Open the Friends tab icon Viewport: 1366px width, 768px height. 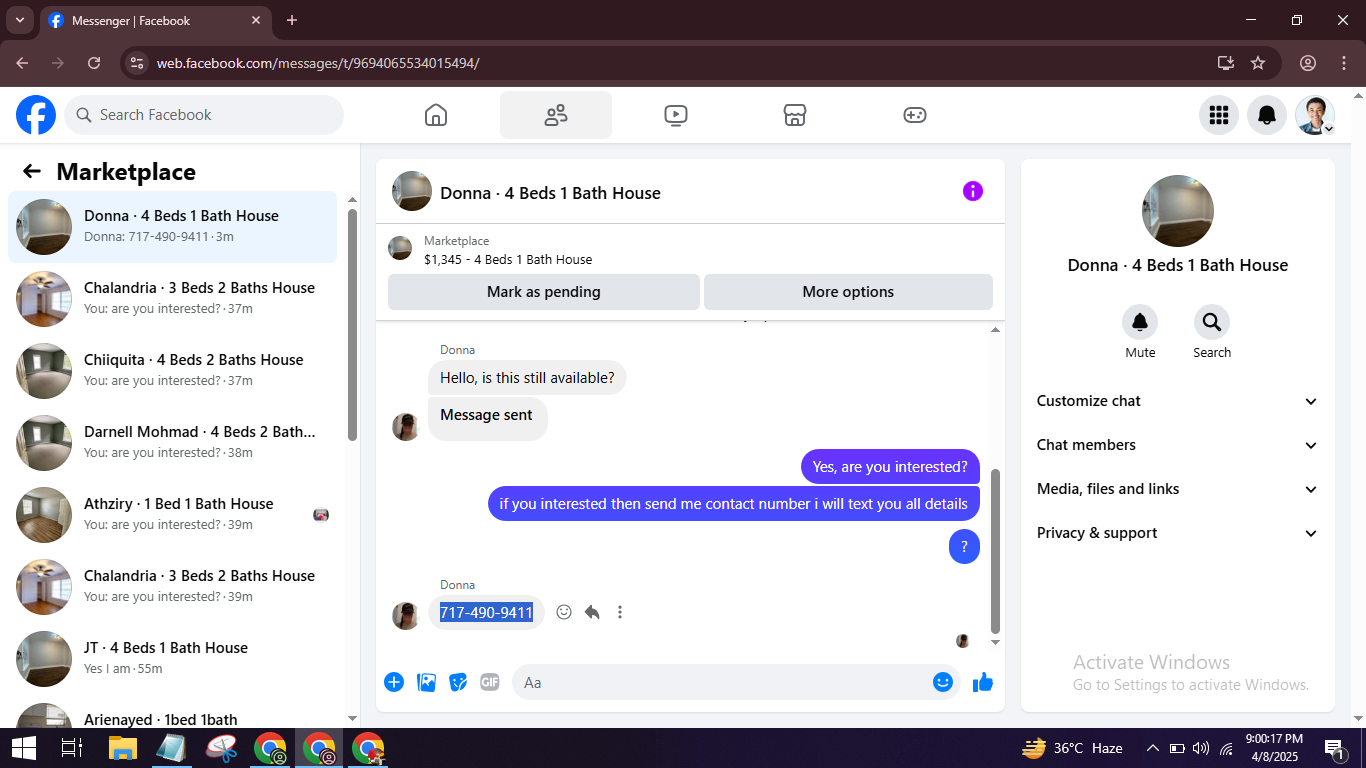pyautogui.click(x=556, y=115)
